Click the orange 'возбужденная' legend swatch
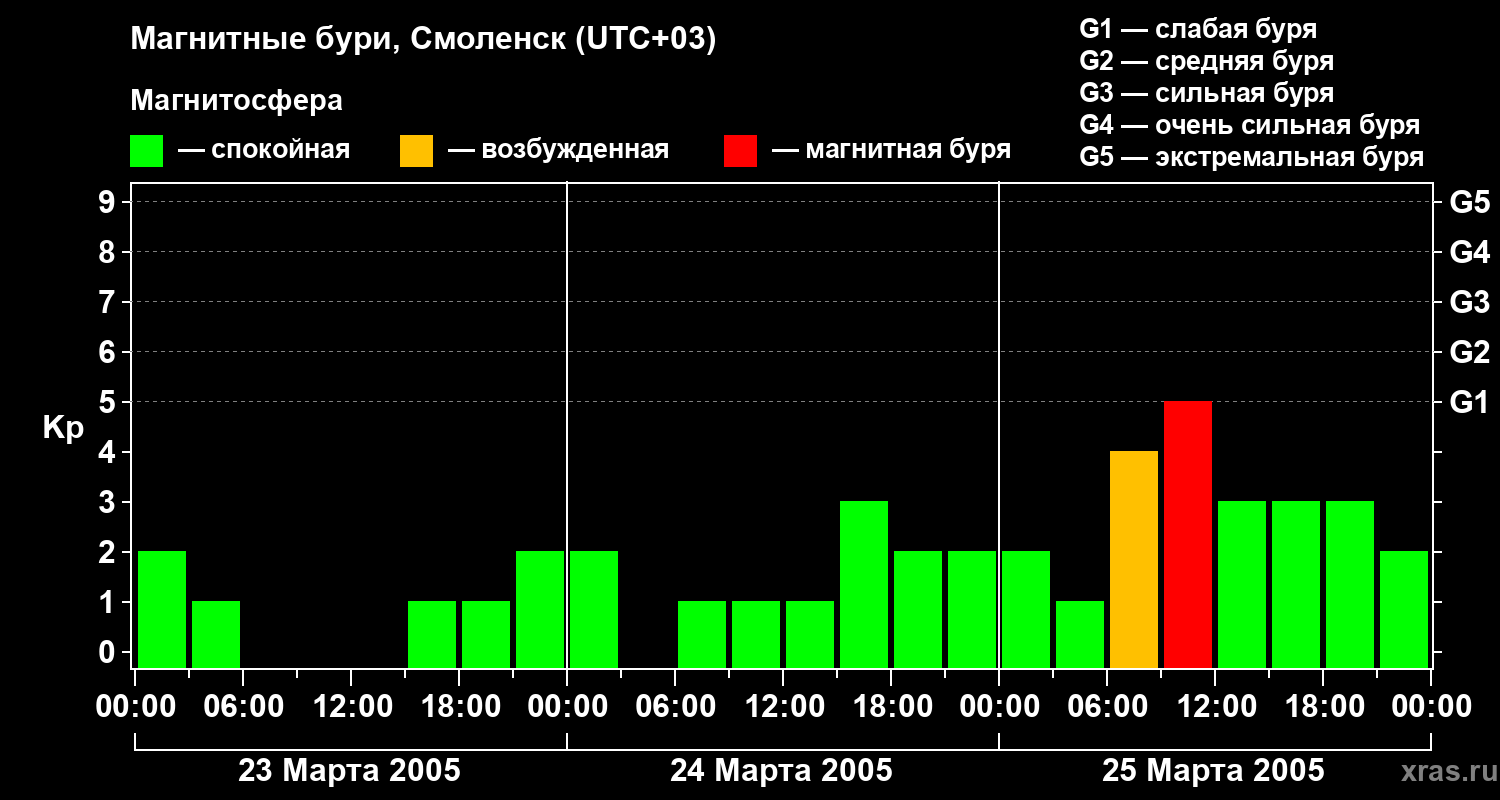The height and width of the screenshot is (800, 1500). (416, 150)
